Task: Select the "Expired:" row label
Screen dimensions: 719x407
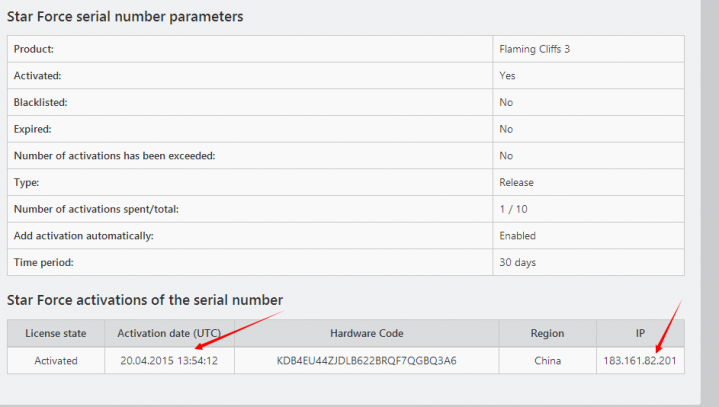Action: tap(33, 129)
